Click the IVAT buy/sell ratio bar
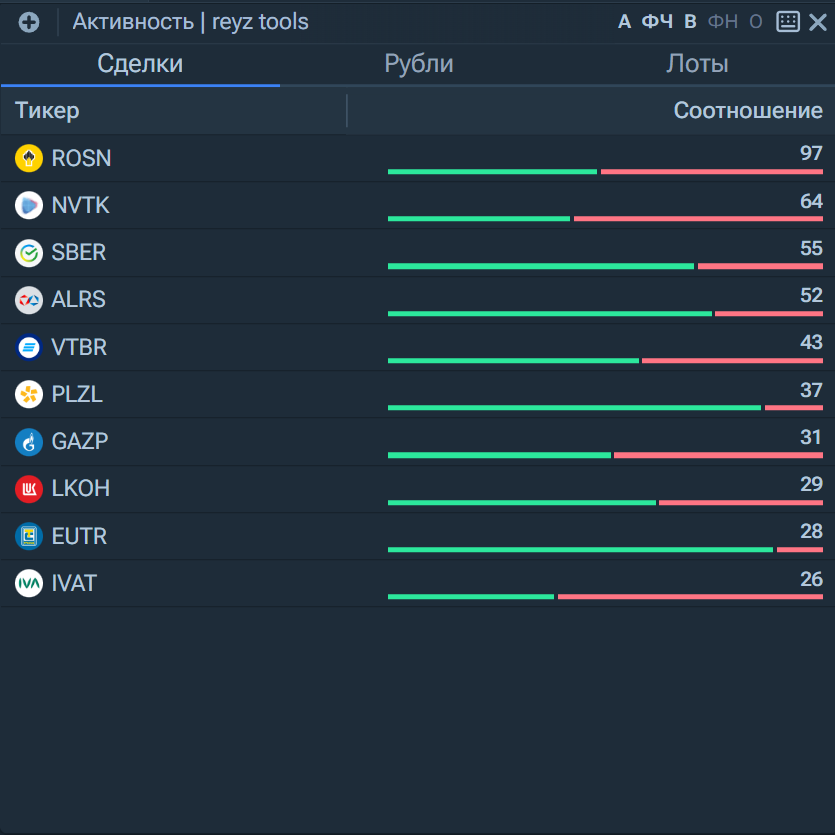 [605, 597]
